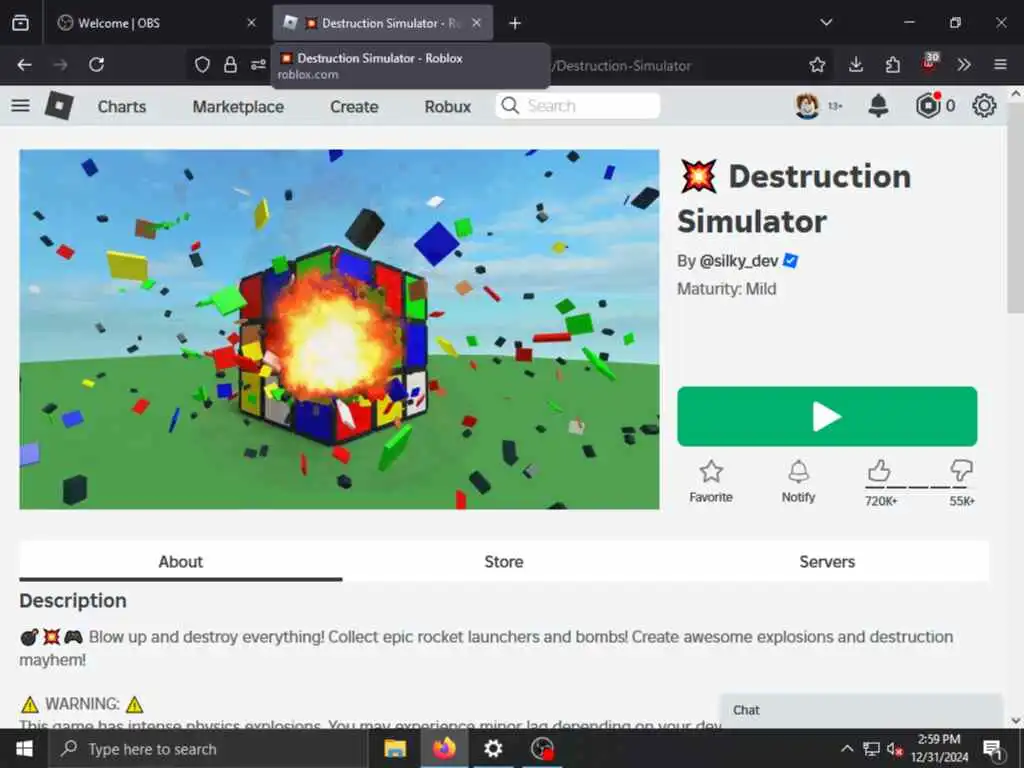Open the browser downloads panel
This screenshot has width=1024, height=768.
click(856, 65)
